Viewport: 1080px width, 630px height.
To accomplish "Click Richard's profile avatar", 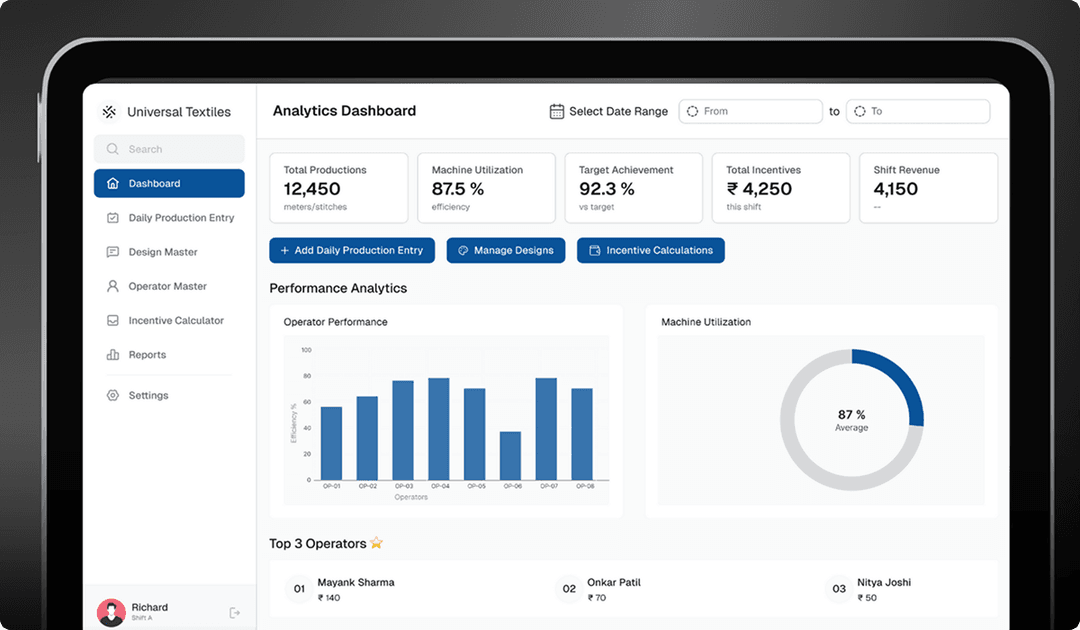I will 111,612.
